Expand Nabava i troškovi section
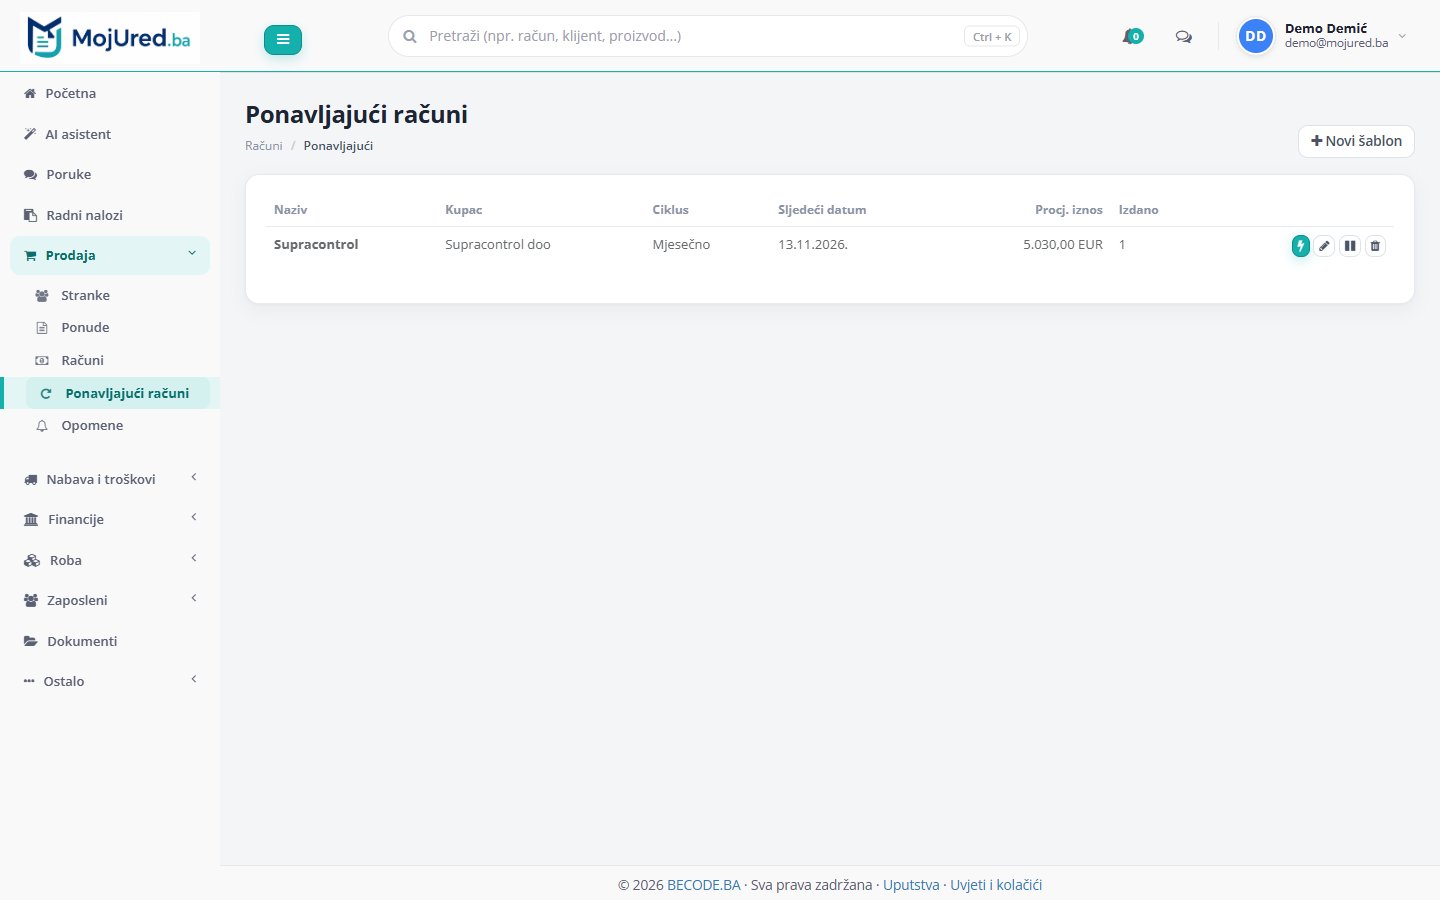1440x900 pixels. (110, 479)
